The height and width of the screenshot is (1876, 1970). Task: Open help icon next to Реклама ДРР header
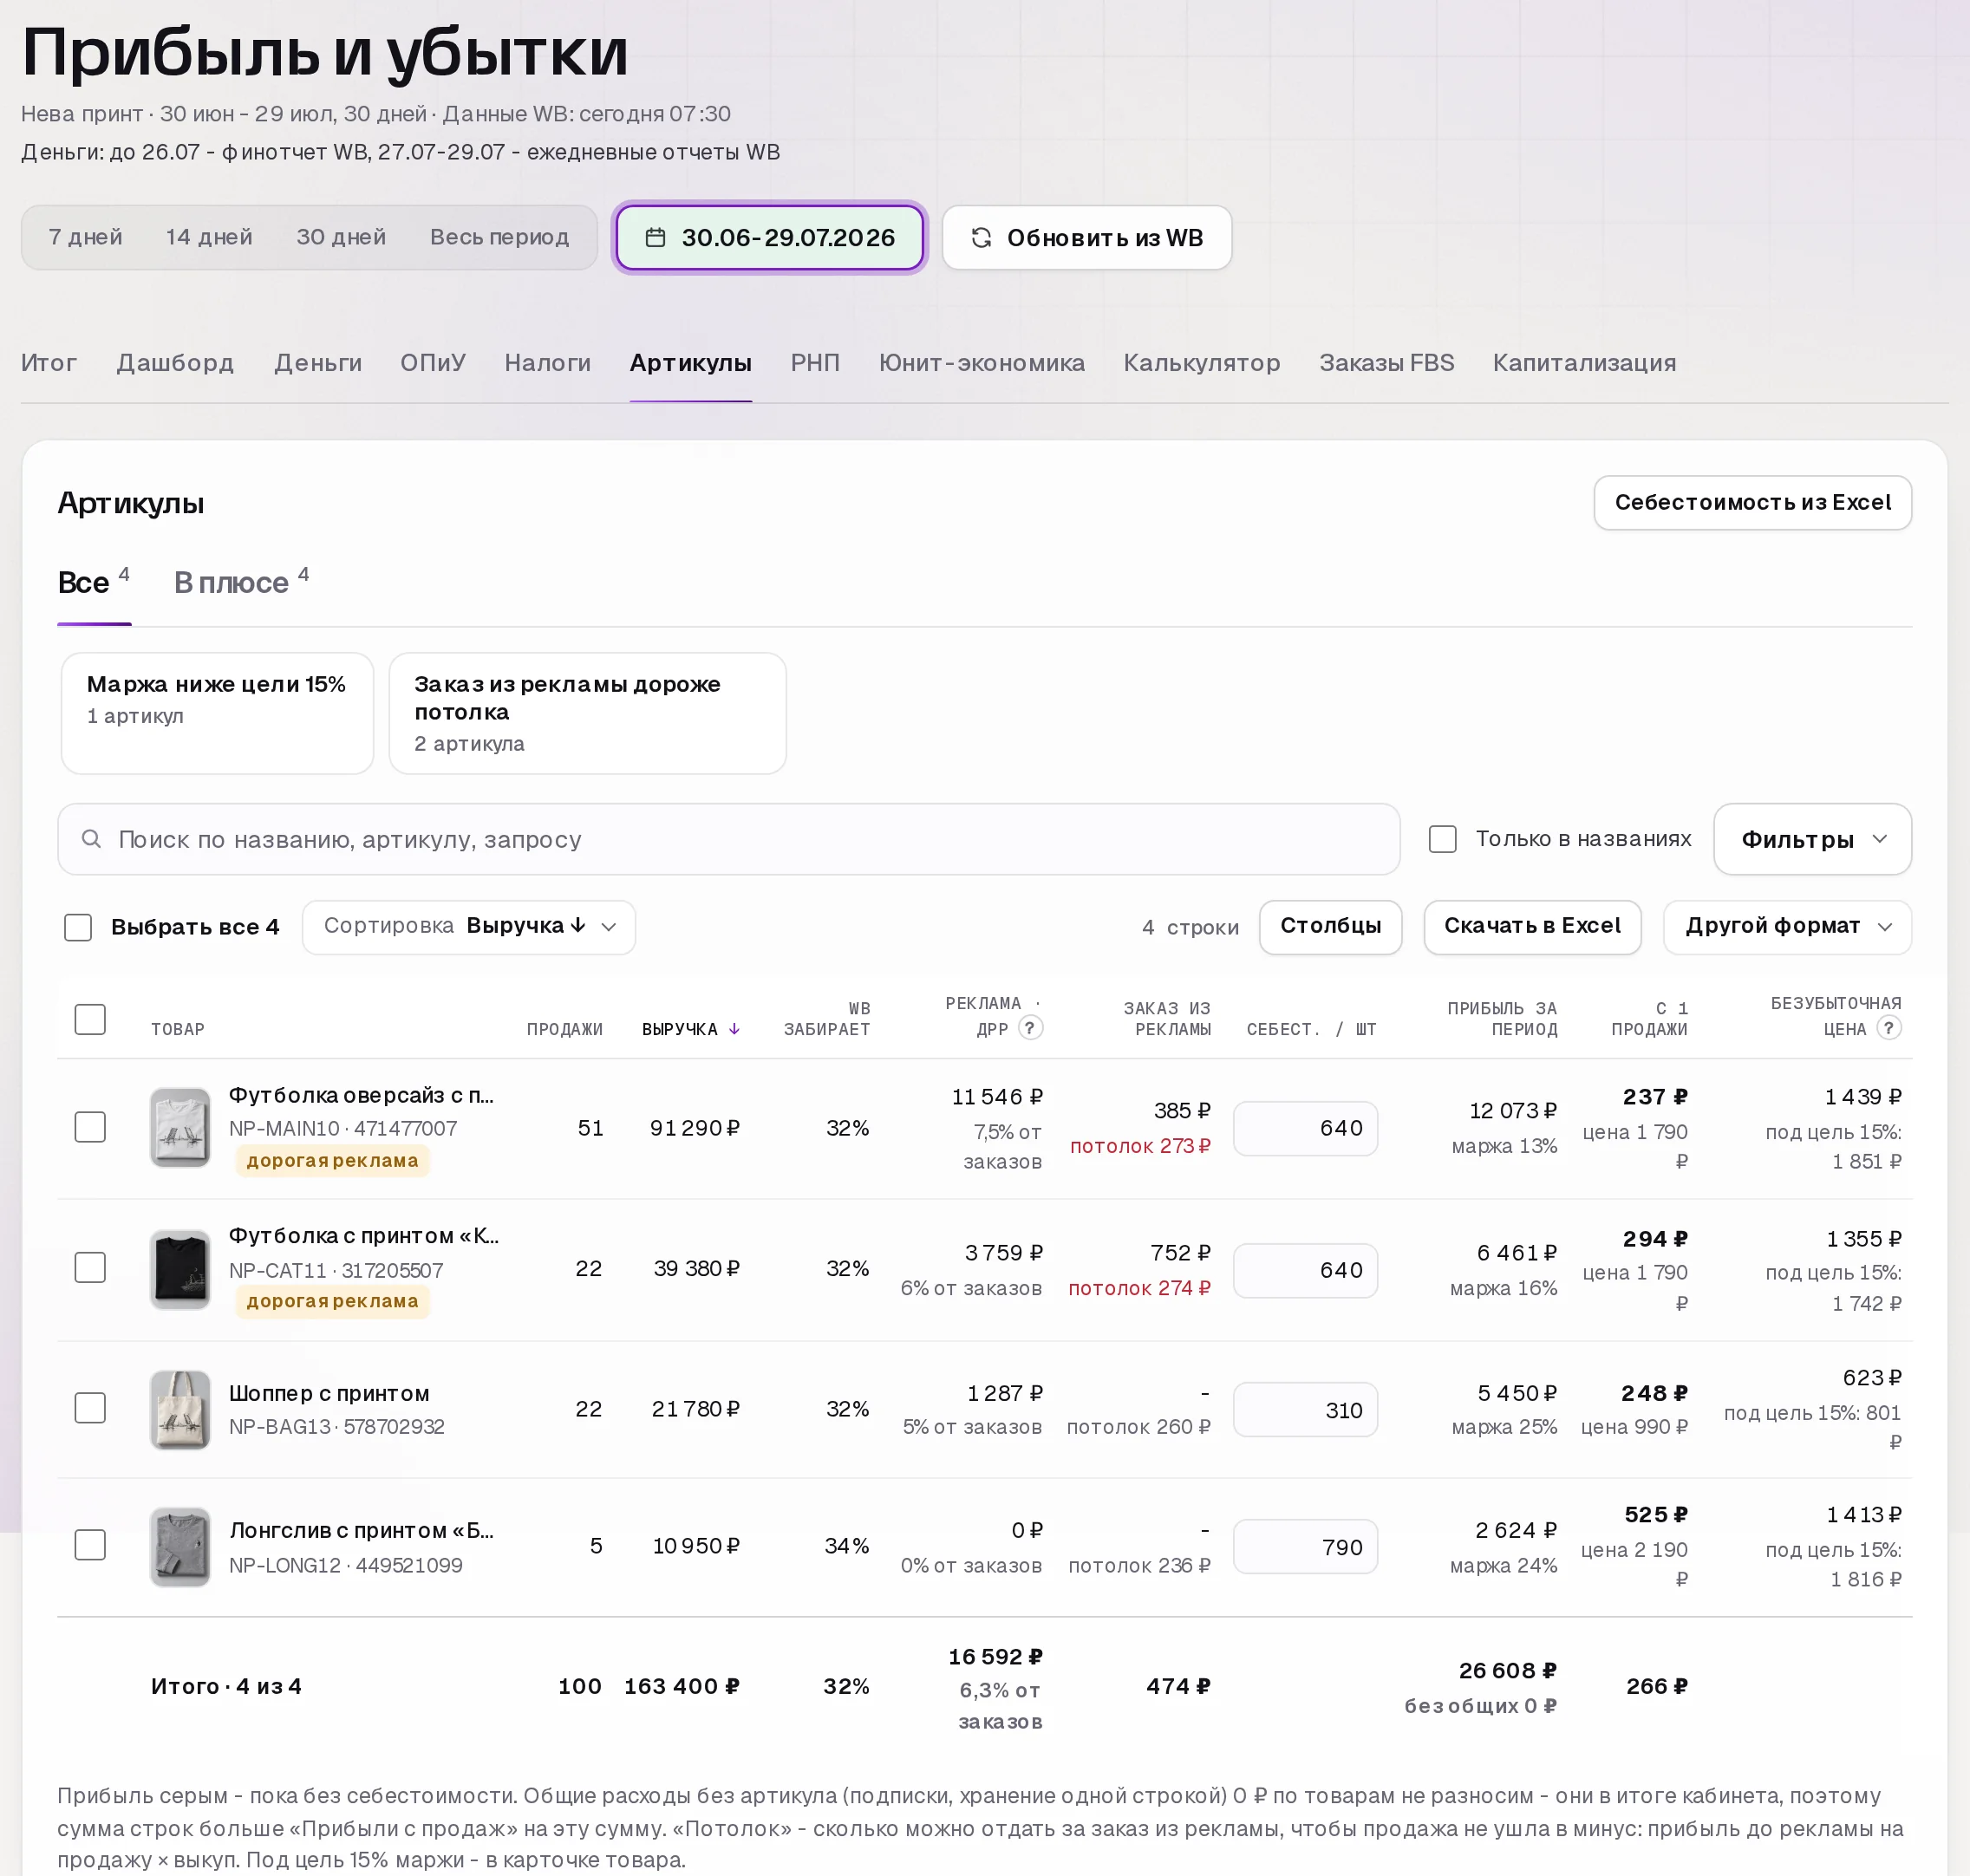click(x=1030, y=1028)
